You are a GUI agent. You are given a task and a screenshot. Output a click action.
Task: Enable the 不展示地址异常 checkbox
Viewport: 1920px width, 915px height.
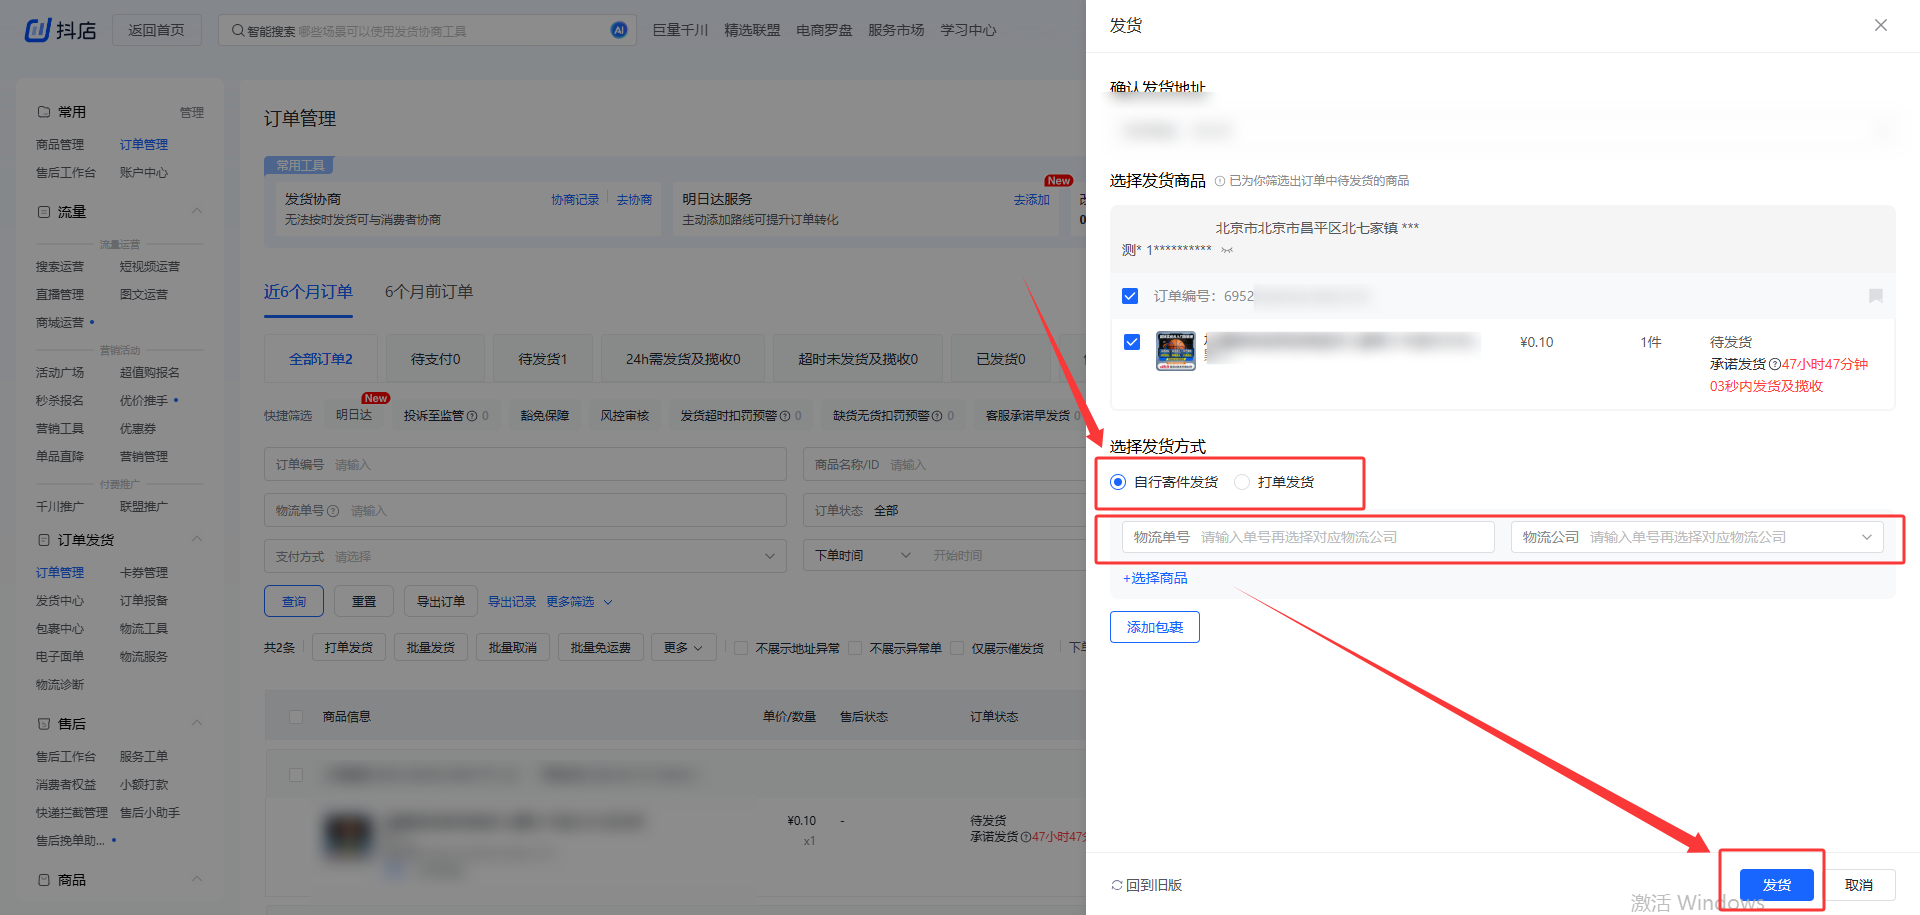pos(741,648)
